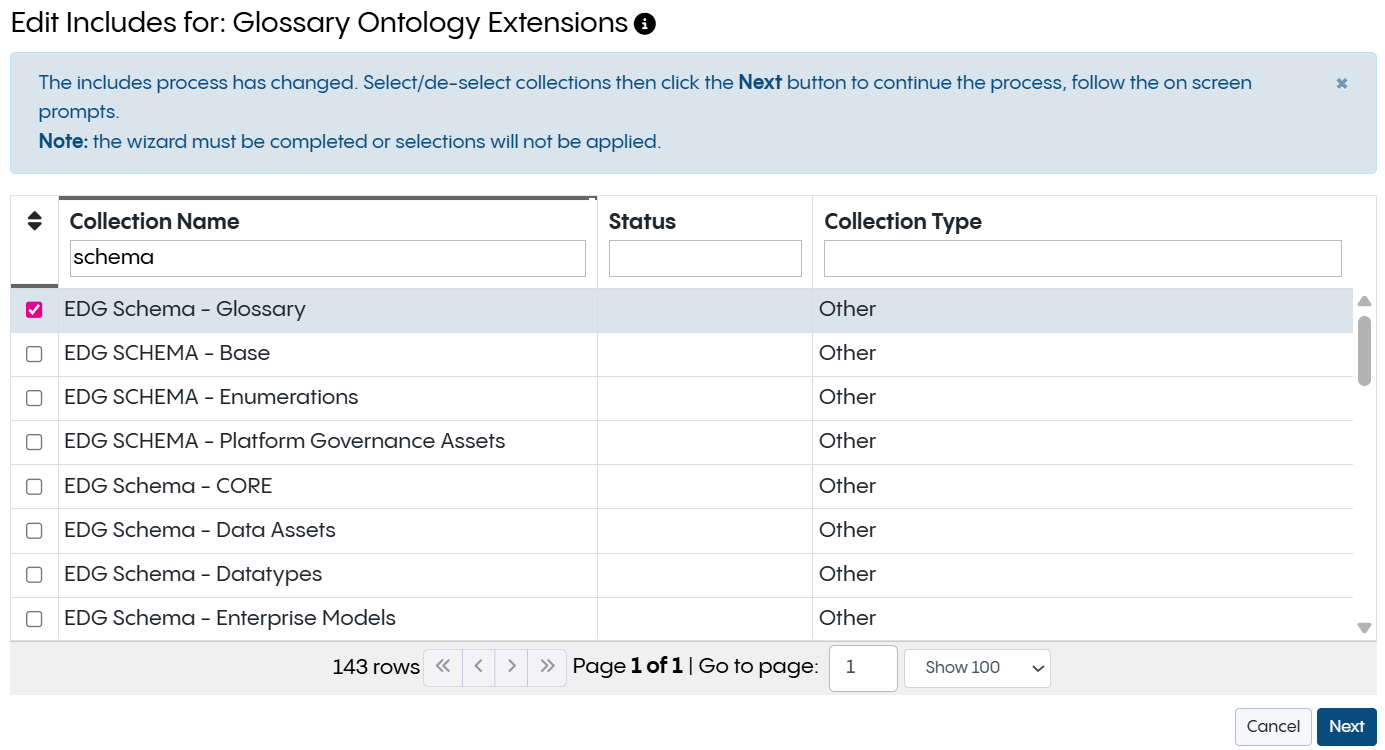Click the Collection Name column header
Viewport: 1385px width, 750px height.
click(153, 221)
